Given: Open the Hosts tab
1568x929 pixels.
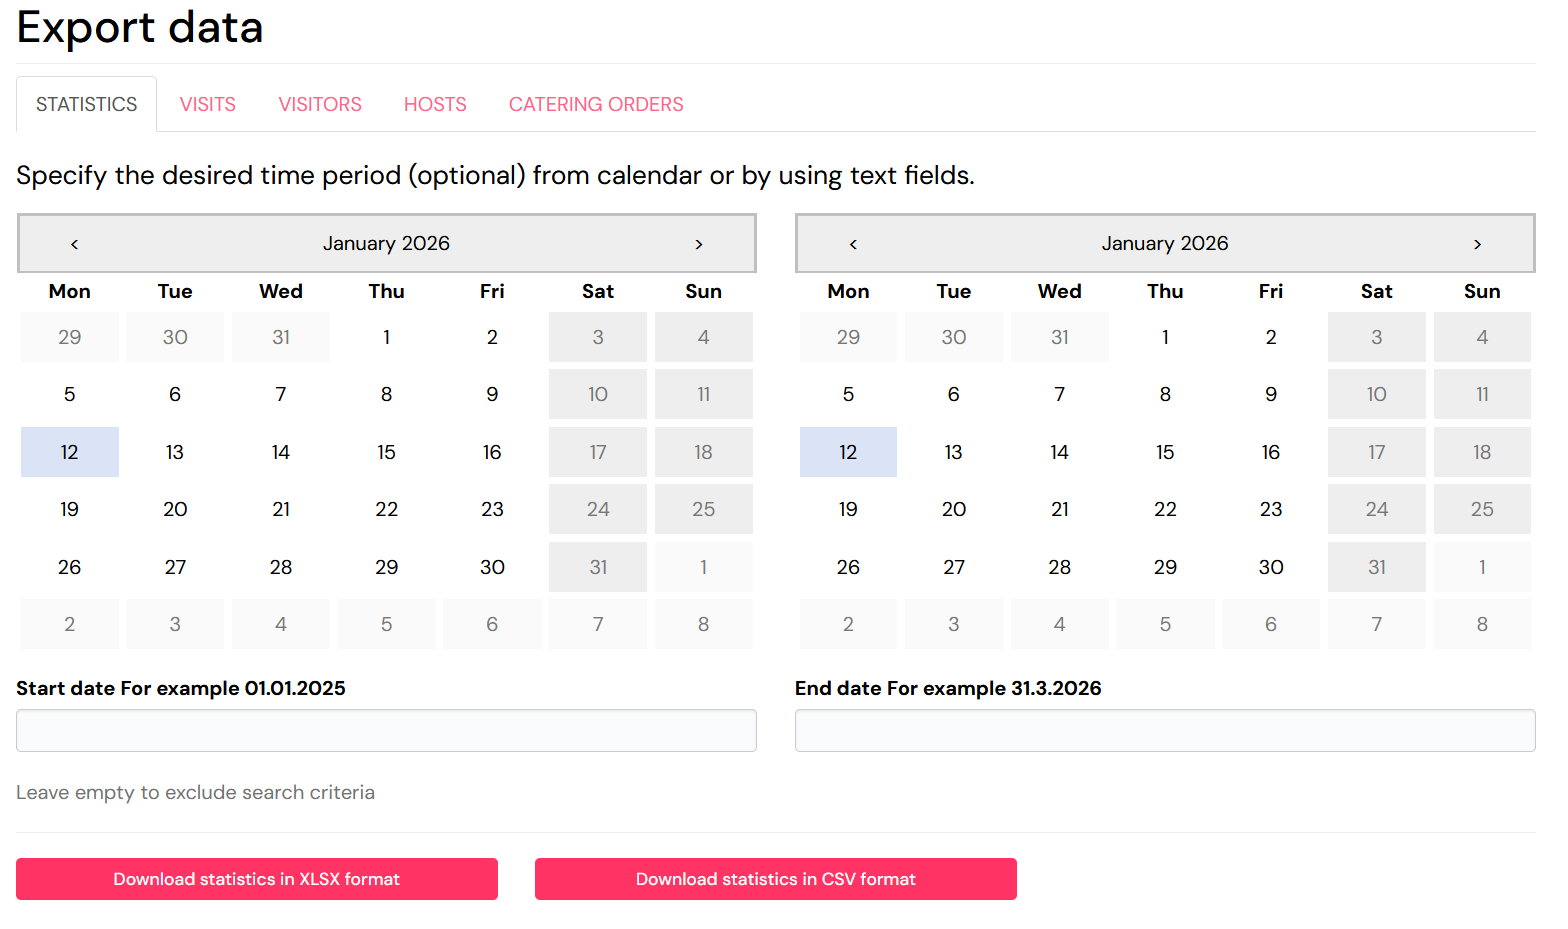Looking at the screenshot, I should pos(435,104).
